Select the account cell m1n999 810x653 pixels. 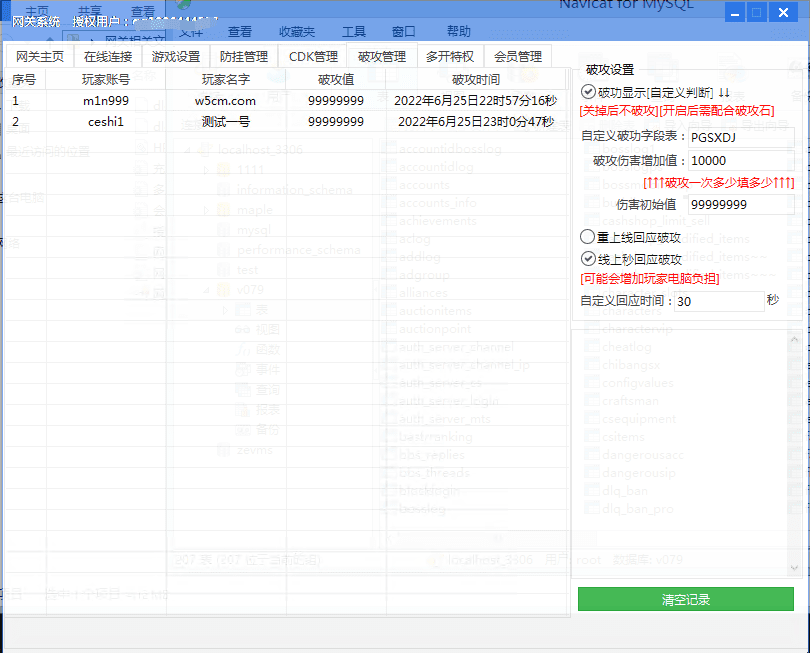click(106, 101)
